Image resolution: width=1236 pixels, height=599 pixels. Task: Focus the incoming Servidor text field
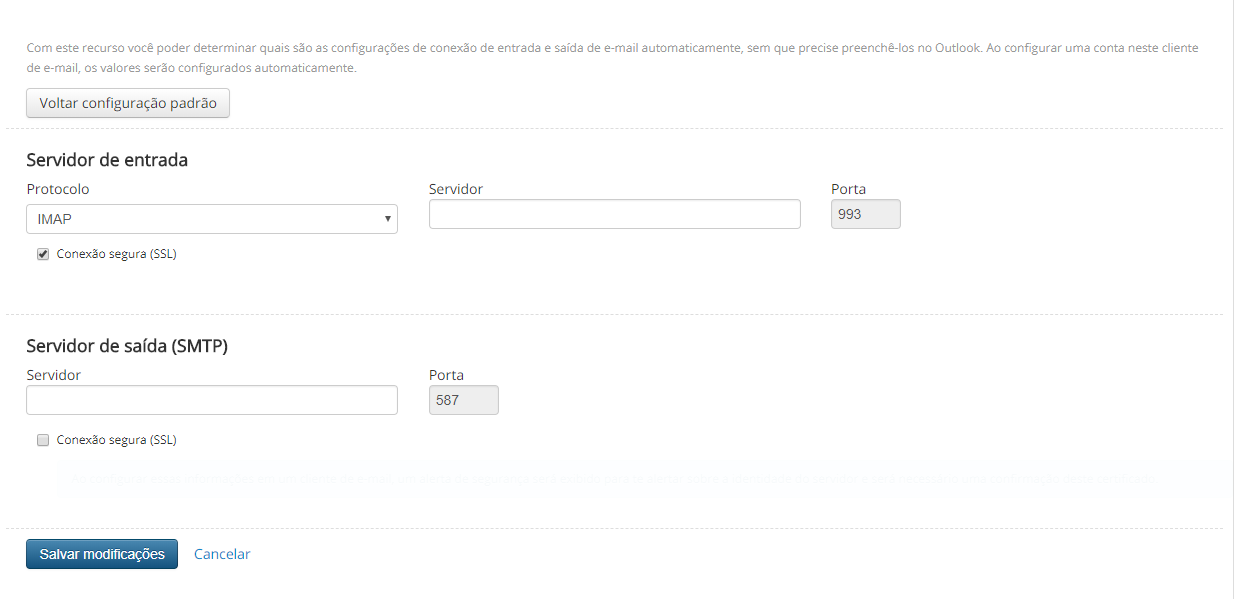(x=614, y=214)
